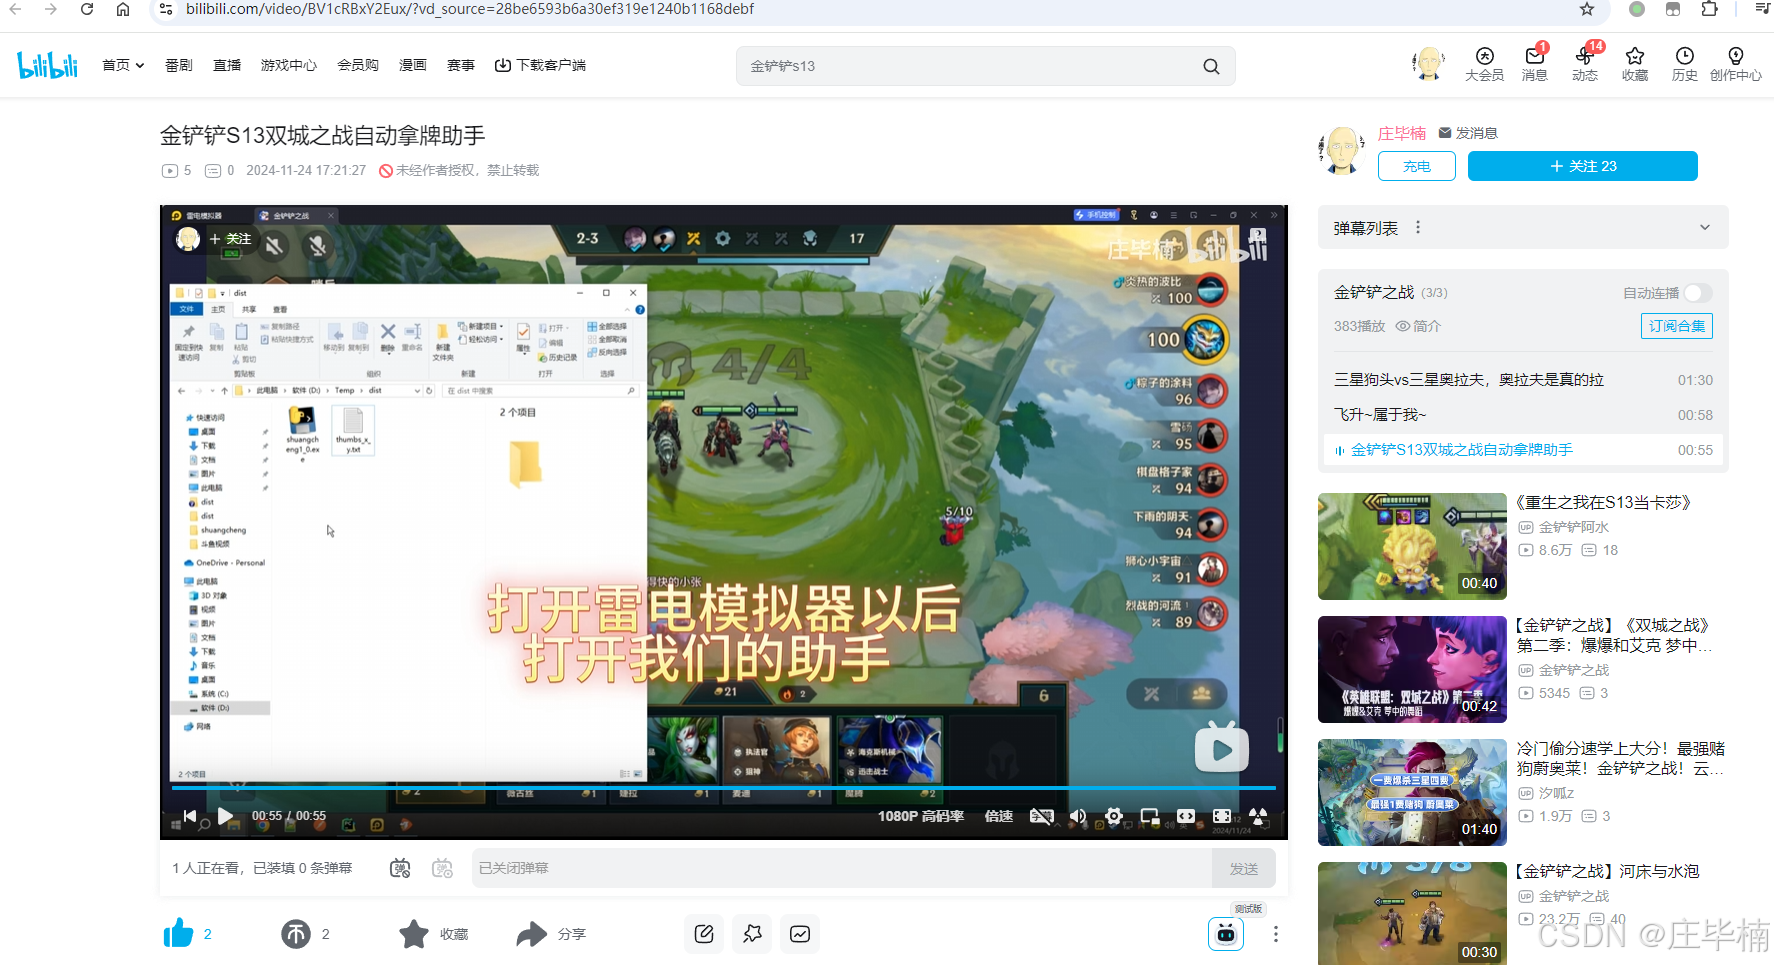Open video thumbnail 重生之我在S13当卡莎

click(x=1412, y=546)
